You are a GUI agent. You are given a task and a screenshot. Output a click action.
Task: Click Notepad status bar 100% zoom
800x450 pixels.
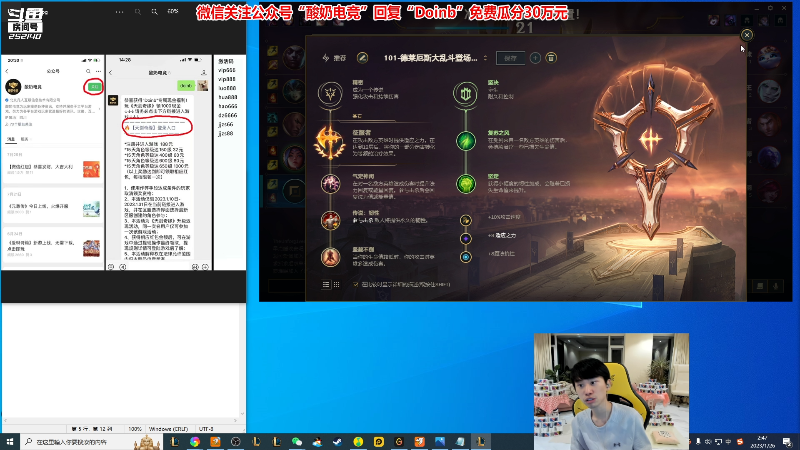pos(135,429)
